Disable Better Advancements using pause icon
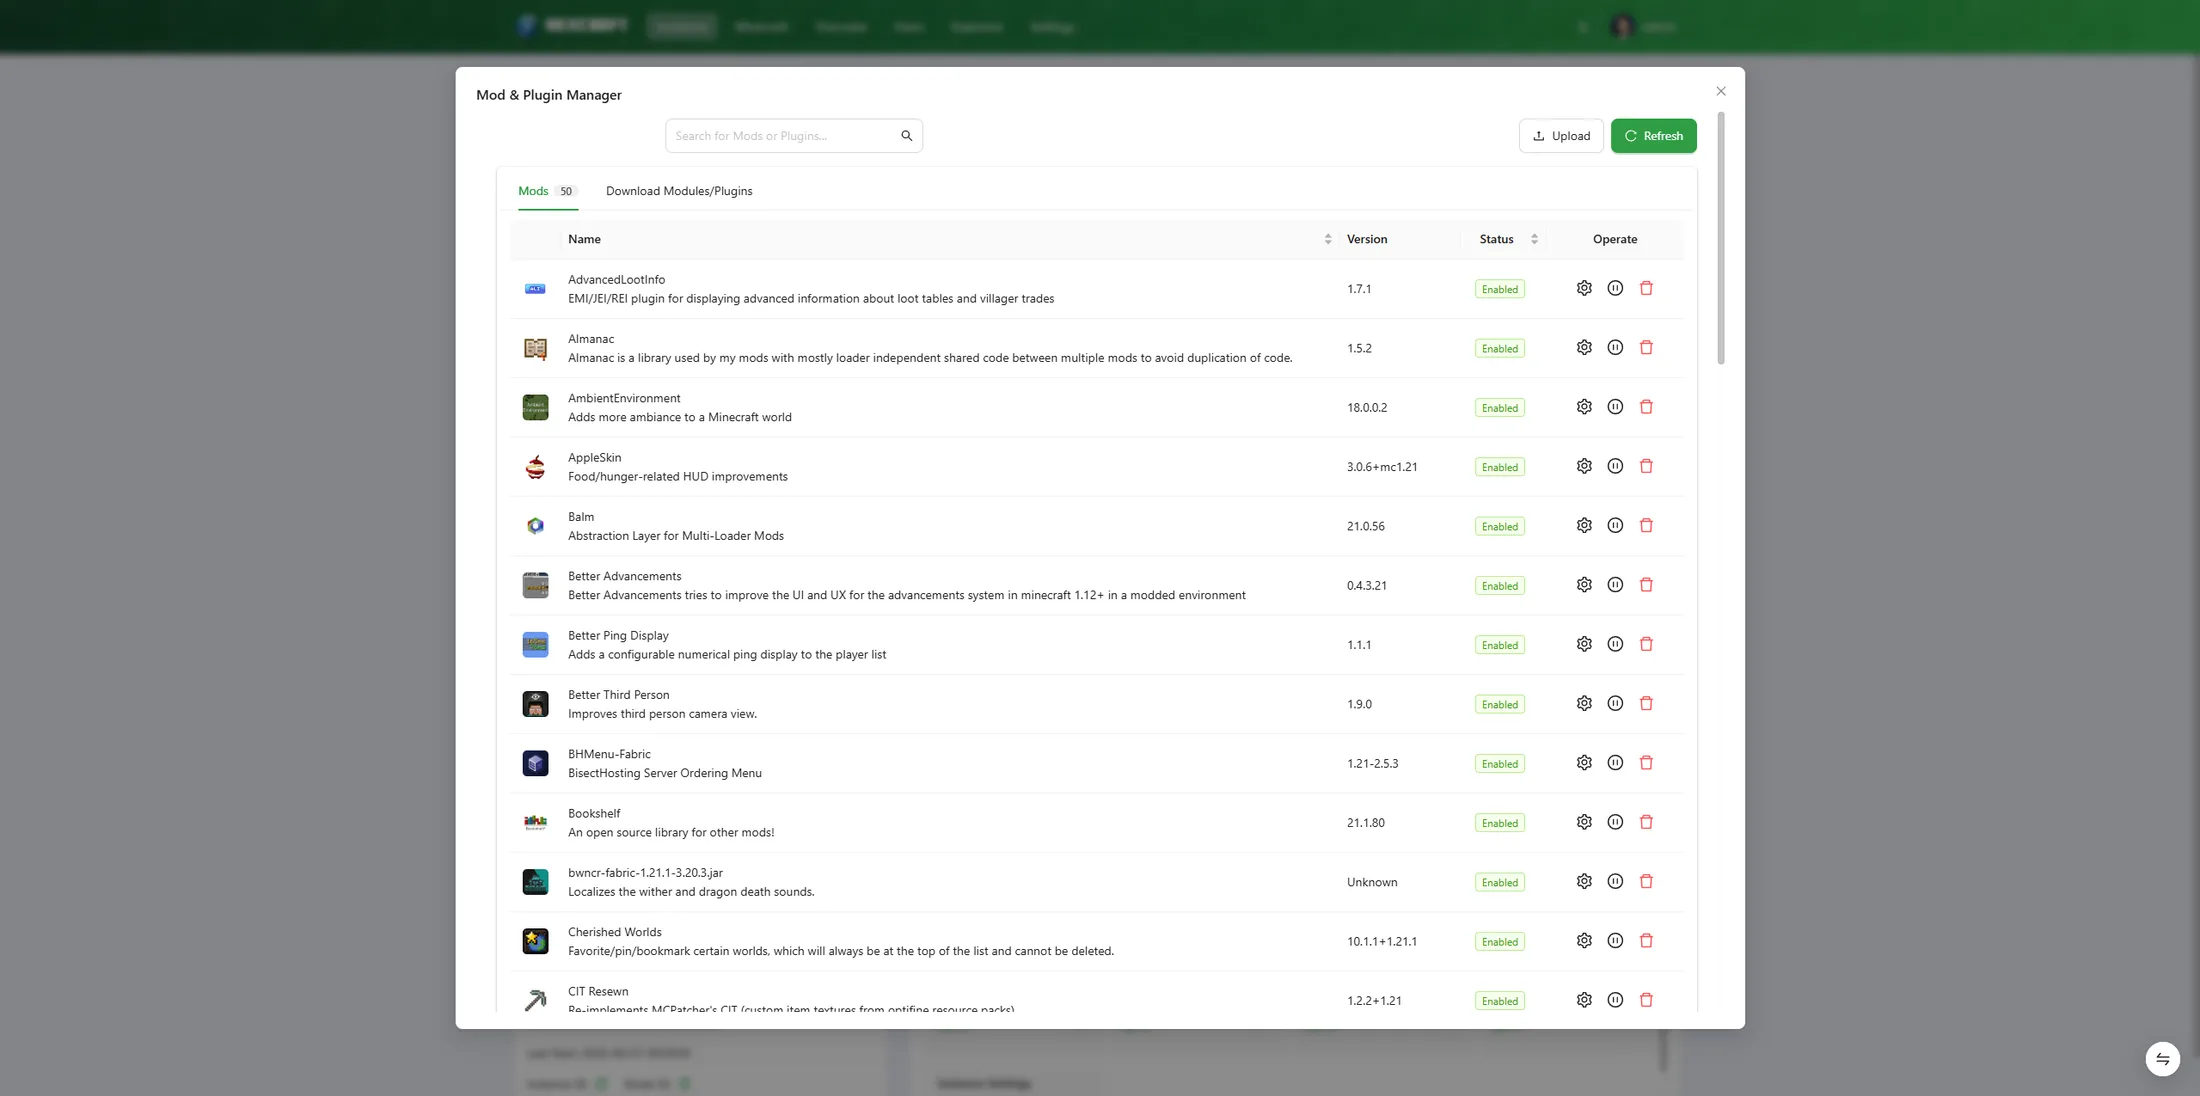 tap(1615, 585)
